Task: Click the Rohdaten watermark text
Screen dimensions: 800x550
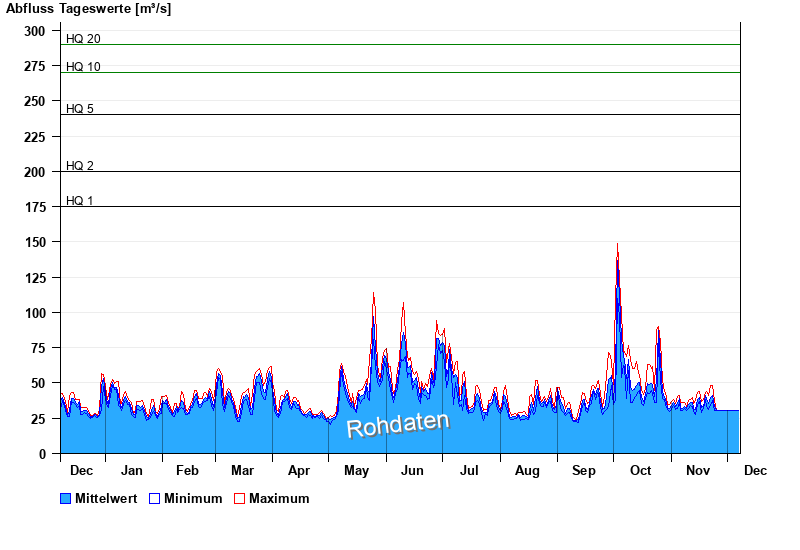Action: point(398,425)
